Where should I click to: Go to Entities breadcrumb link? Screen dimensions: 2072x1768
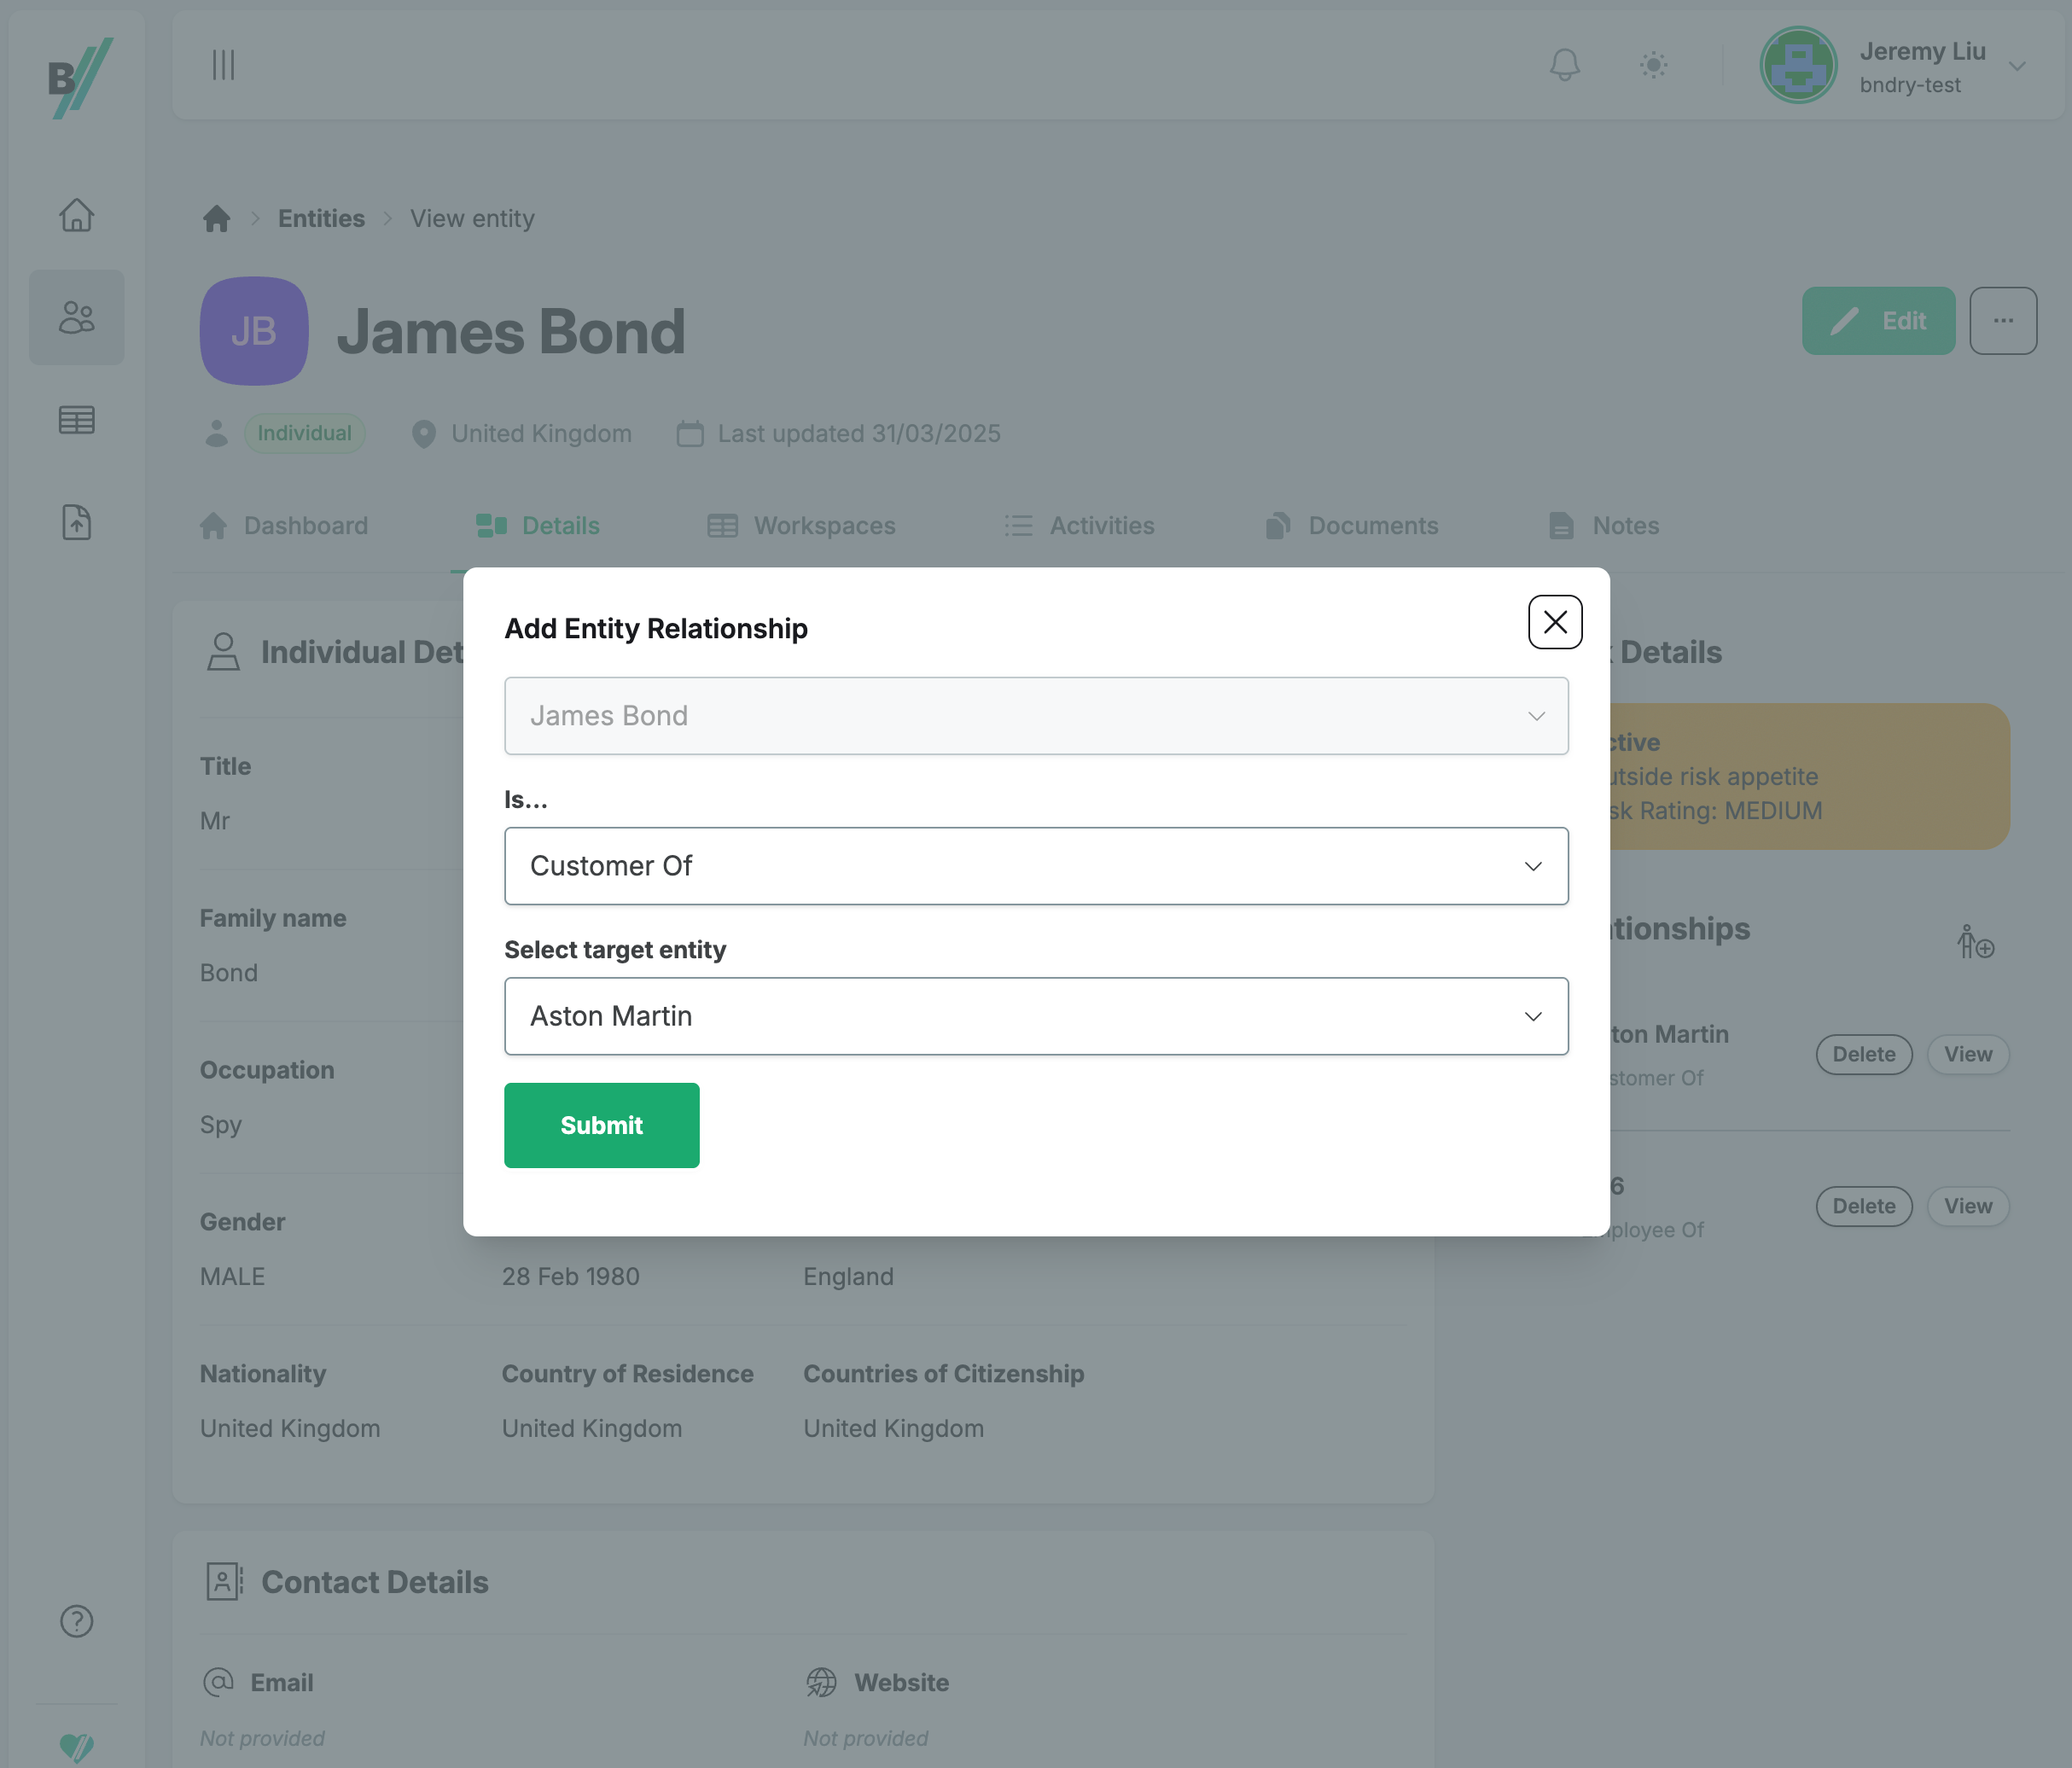(321, 218)
